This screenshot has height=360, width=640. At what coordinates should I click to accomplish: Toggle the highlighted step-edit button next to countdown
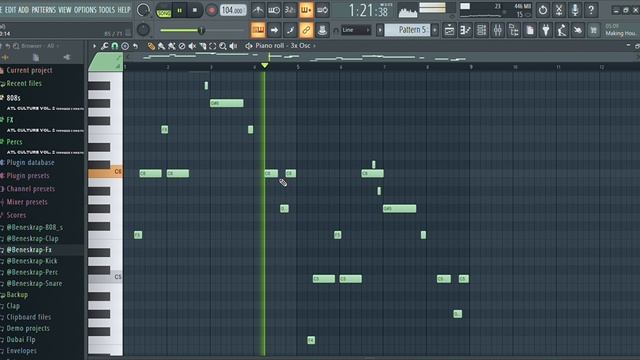306,10
